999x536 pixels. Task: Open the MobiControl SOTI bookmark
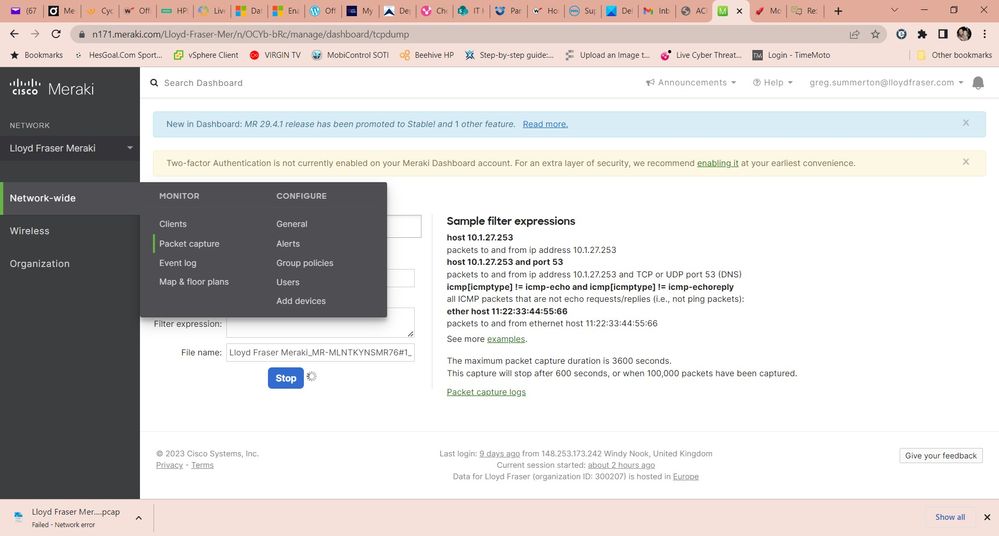point(350,55)
